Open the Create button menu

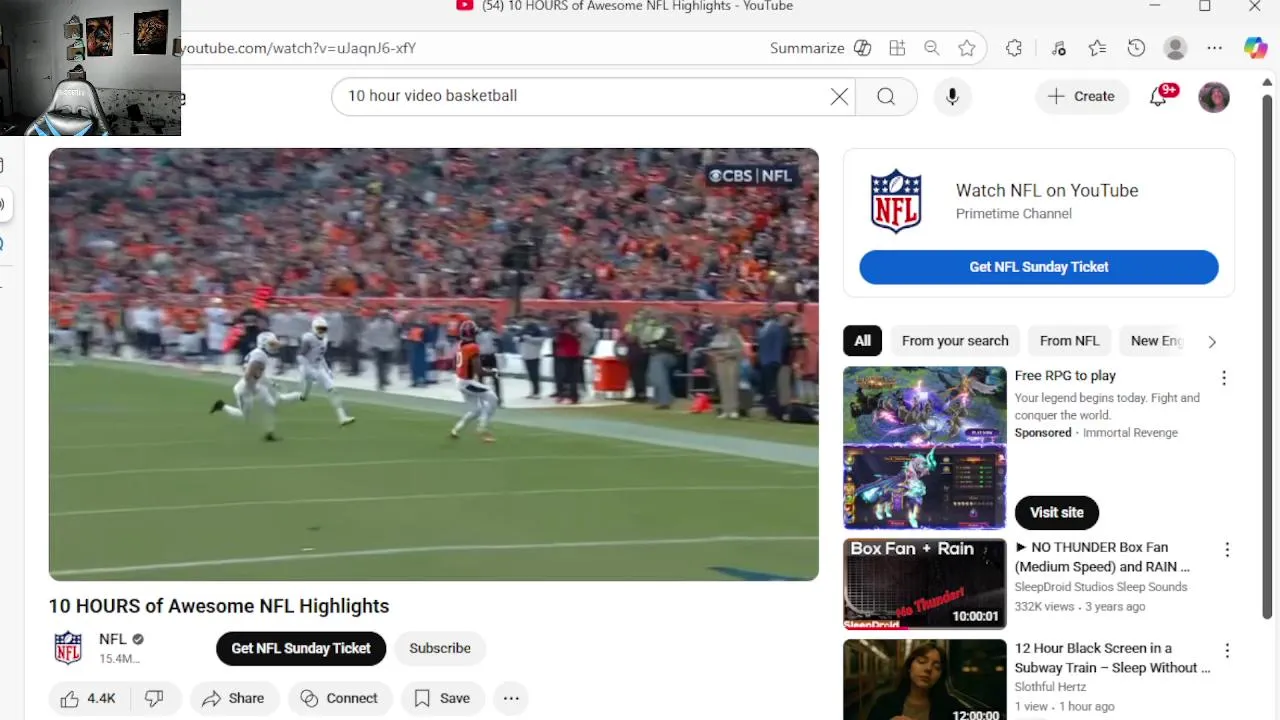(1082, 96)
